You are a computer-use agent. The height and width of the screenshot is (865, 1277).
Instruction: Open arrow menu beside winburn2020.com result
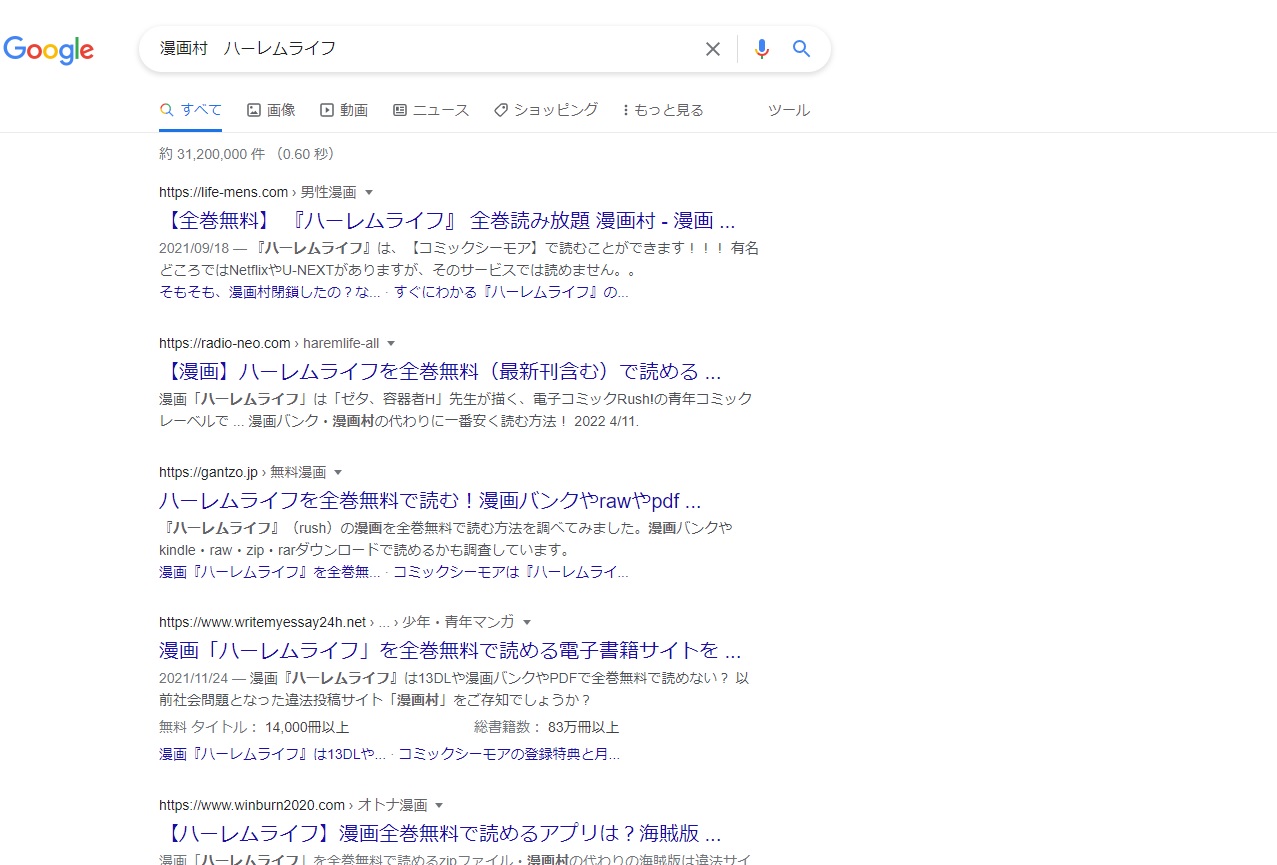(439, 805)
